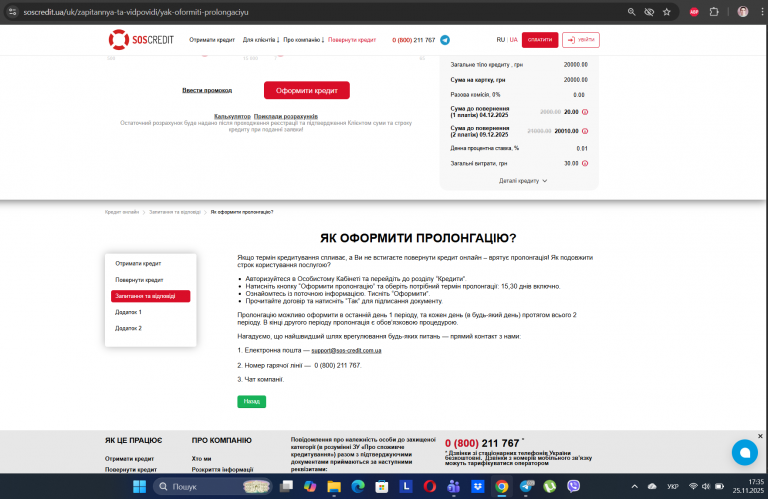
Task: Click the Запитання та відповіді breadcrumb
Action: point(175,212)
